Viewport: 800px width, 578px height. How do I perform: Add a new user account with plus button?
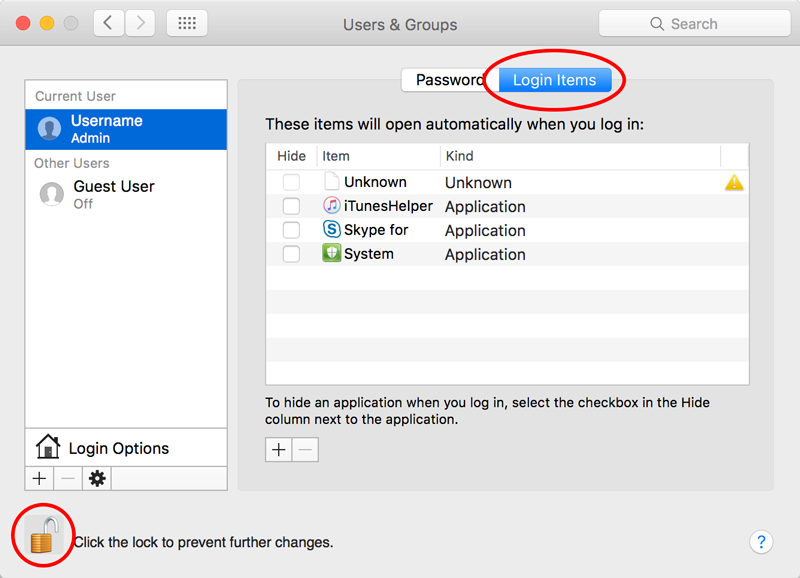39,479
